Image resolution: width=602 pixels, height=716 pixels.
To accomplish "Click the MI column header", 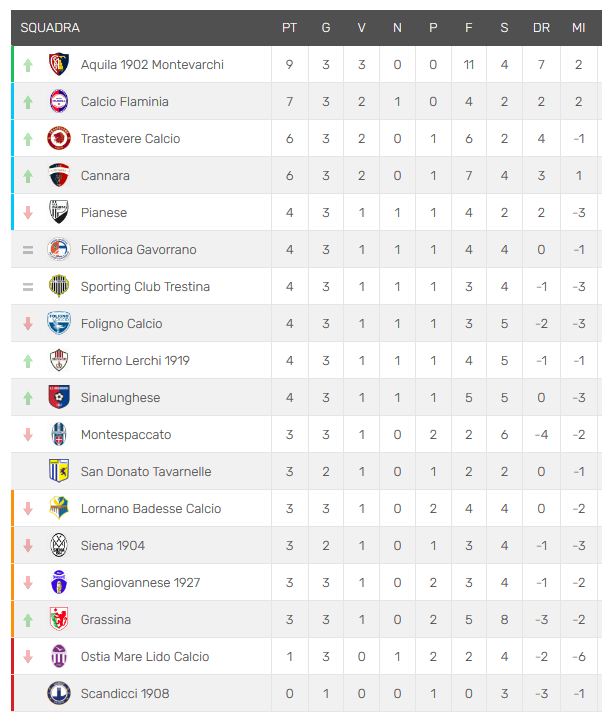I will click(579, 28).
